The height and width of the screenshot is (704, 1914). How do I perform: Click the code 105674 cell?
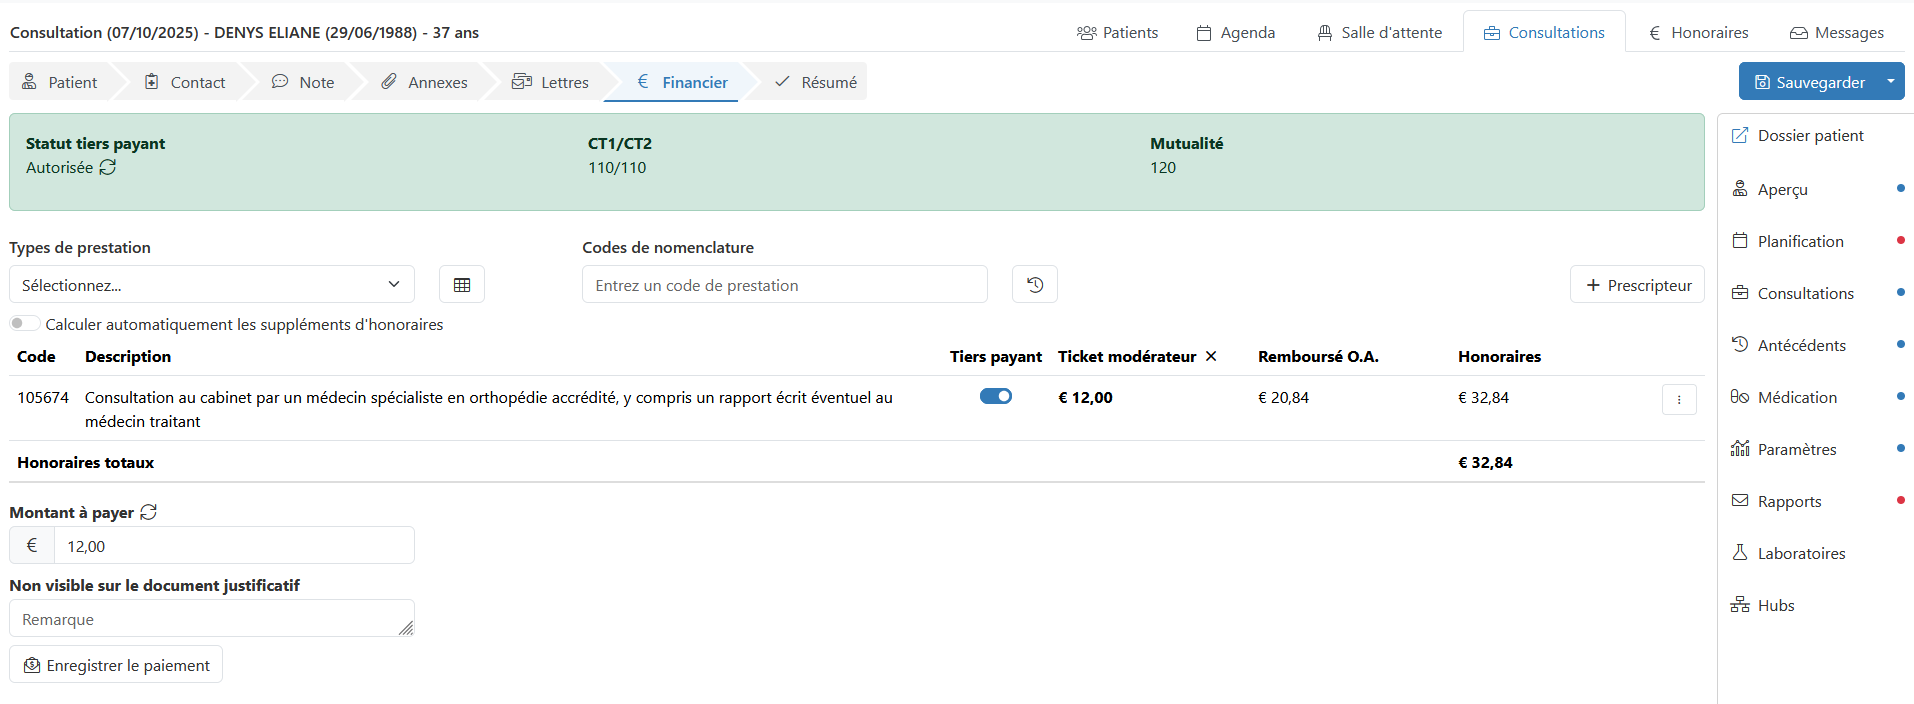[x=43, y=397]
